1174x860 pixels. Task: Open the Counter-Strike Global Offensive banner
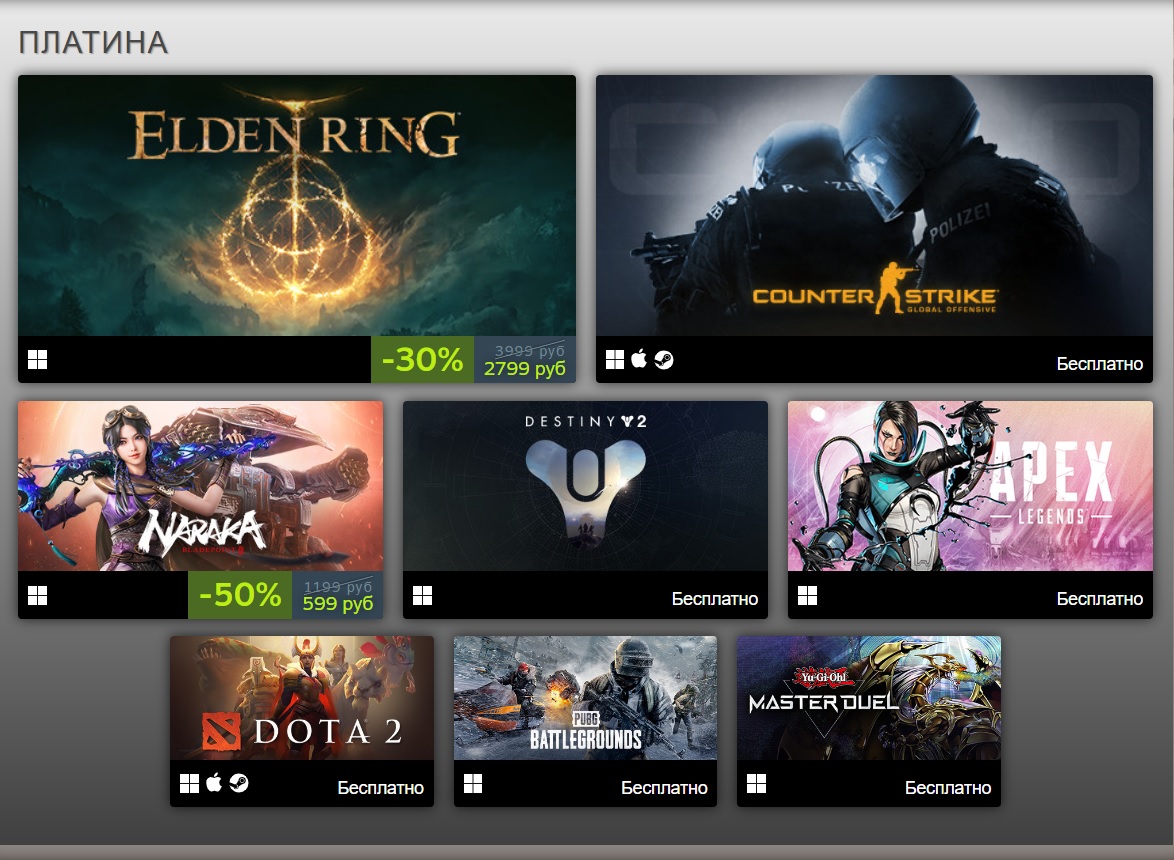point(875,206)
